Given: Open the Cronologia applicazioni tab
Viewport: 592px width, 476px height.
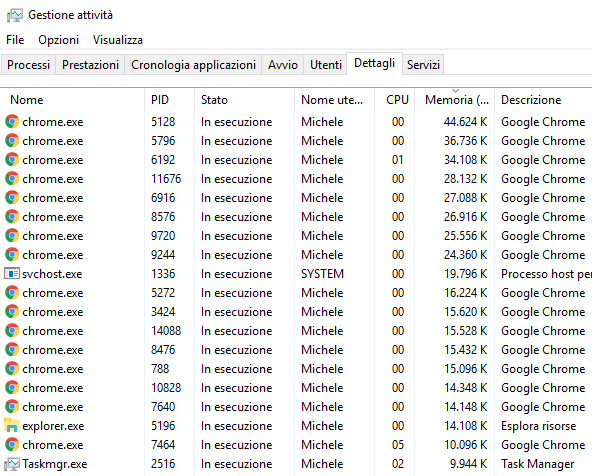Looking at the screenshot, I should 193,65.
